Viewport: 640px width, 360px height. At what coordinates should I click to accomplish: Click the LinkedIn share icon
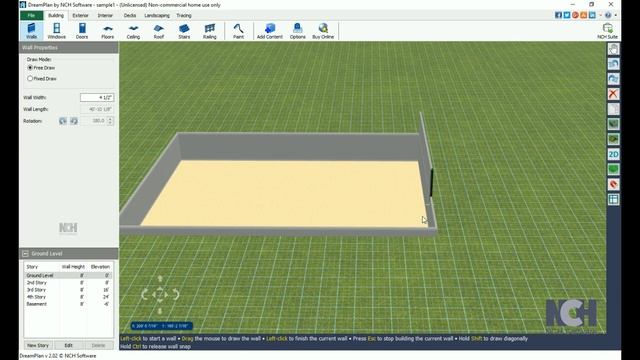pyautogui.click(x=592, y=15)
